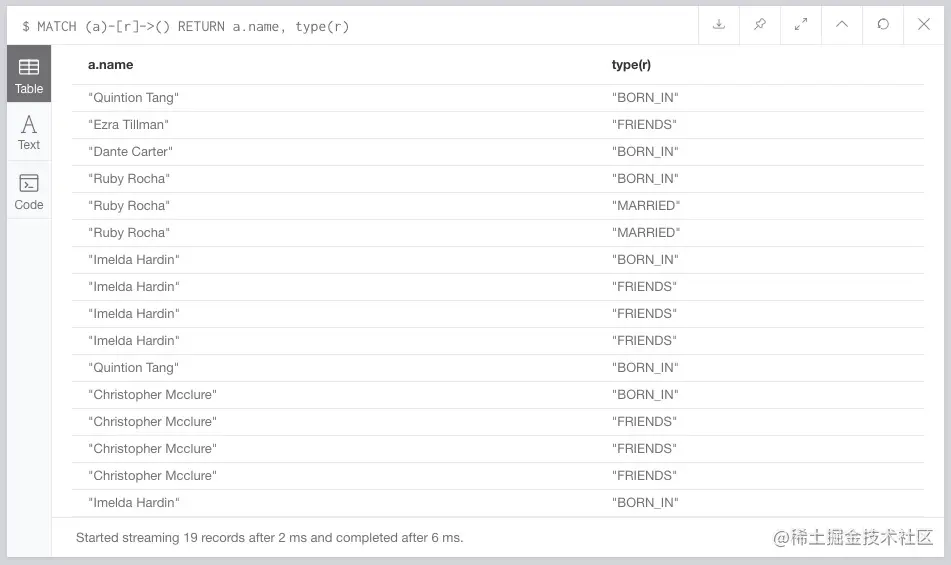Switch to the Text view
Viewport: 951px width, 565px height.
29,132
